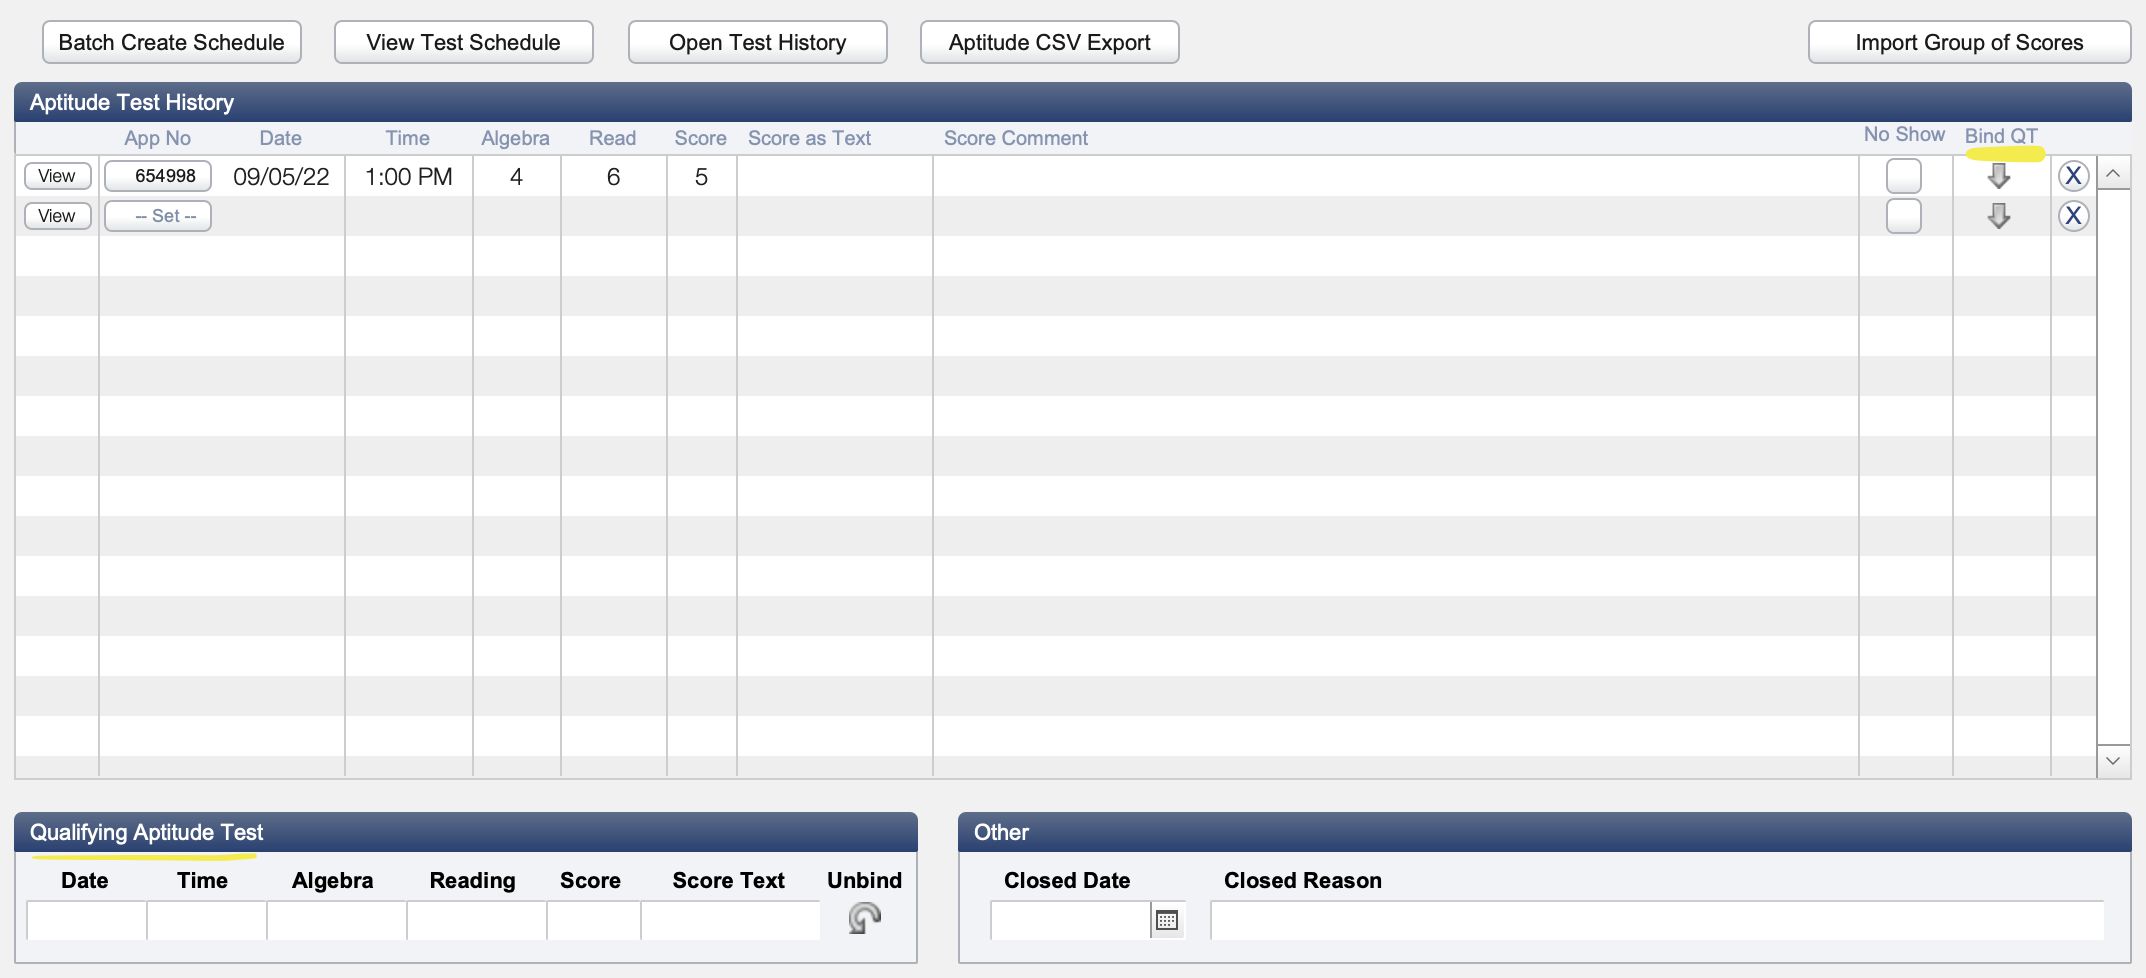
Task: Click Import Group of Scores
Action: pos(1969,42)
